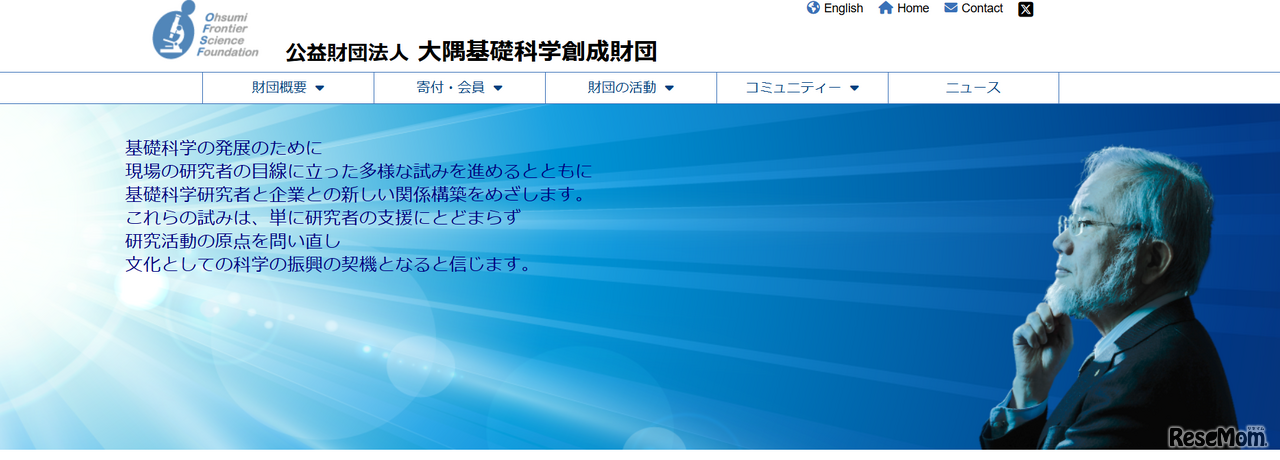Expand the dropdown arrow next to 寄付・会員
The width and height of the screenshot is (1280, 460).
(498, 88)
